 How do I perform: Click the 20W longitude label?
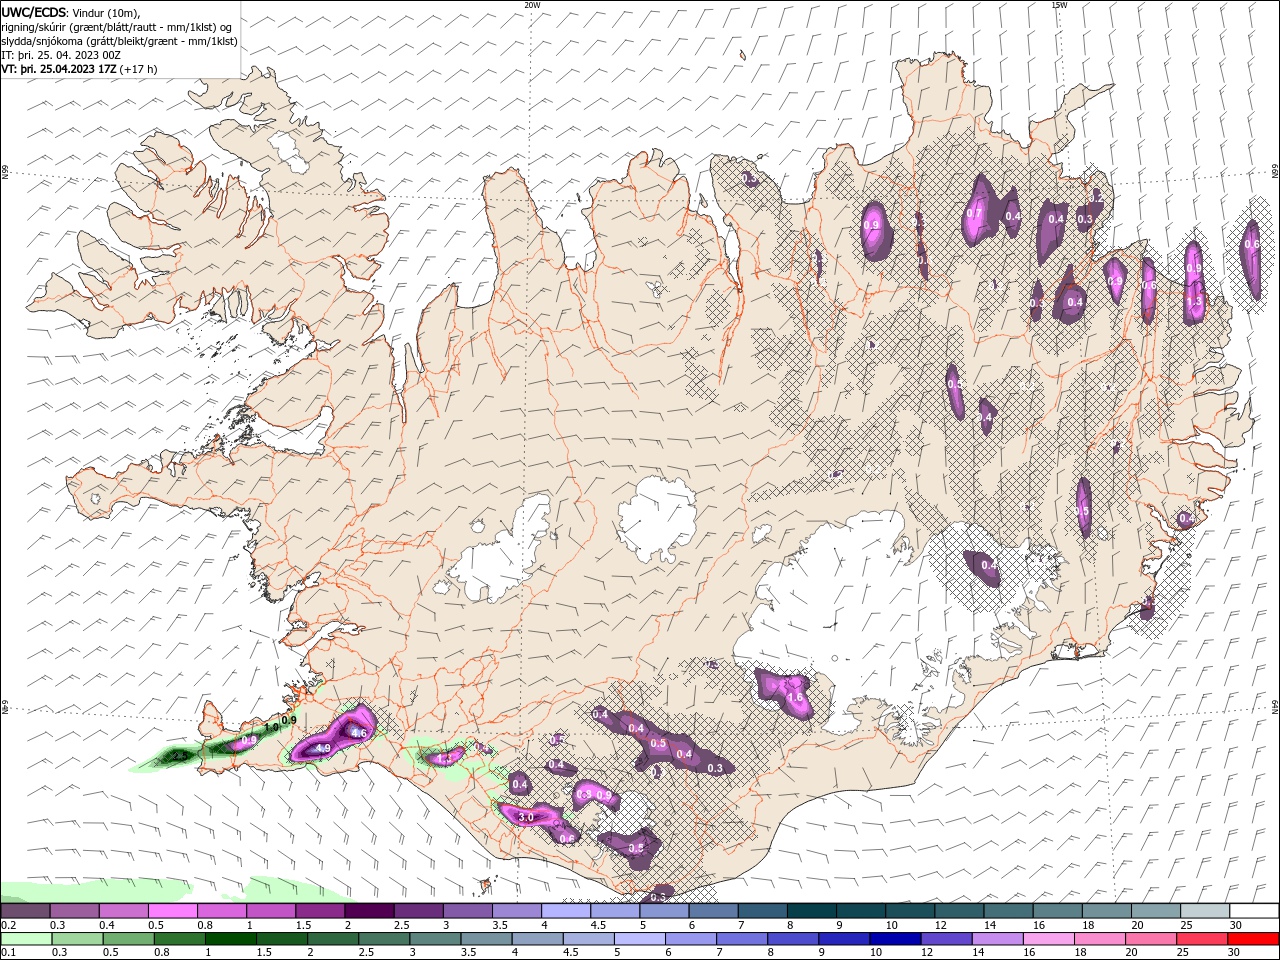[533, 5]
